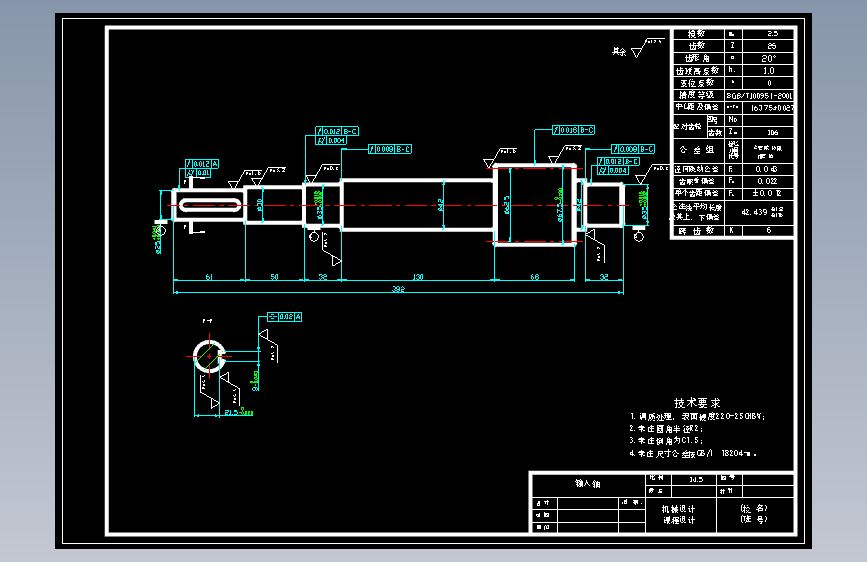
Task: Select the 50 length dimension
Action: coord(274,277)
